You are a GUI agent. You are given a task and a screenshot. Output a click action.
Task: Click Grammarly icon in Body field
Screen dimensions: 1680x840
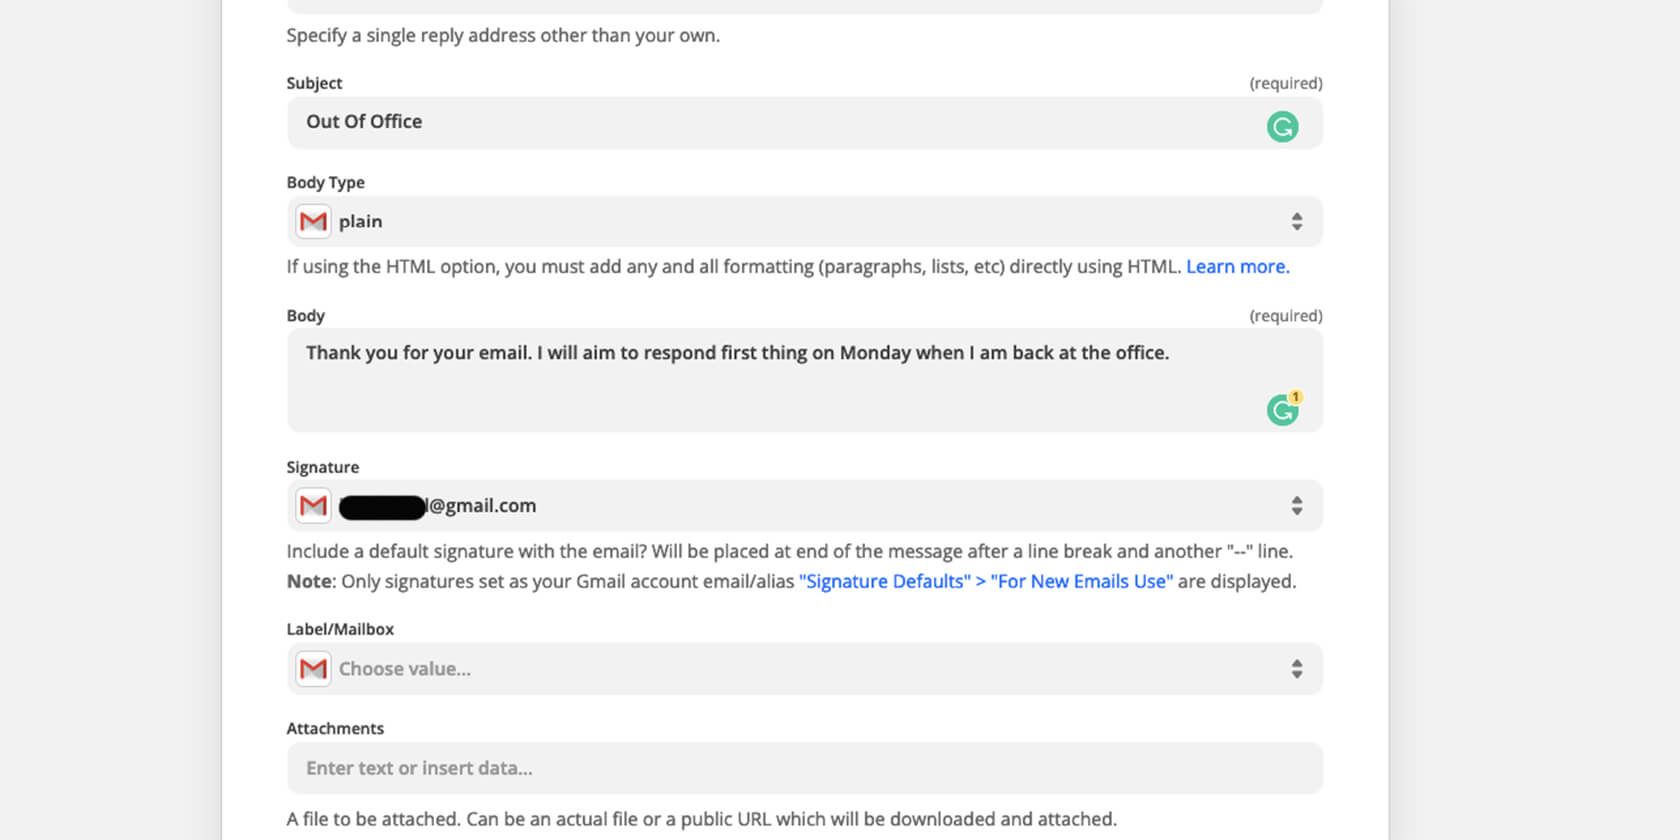[x=1281, y=410]
